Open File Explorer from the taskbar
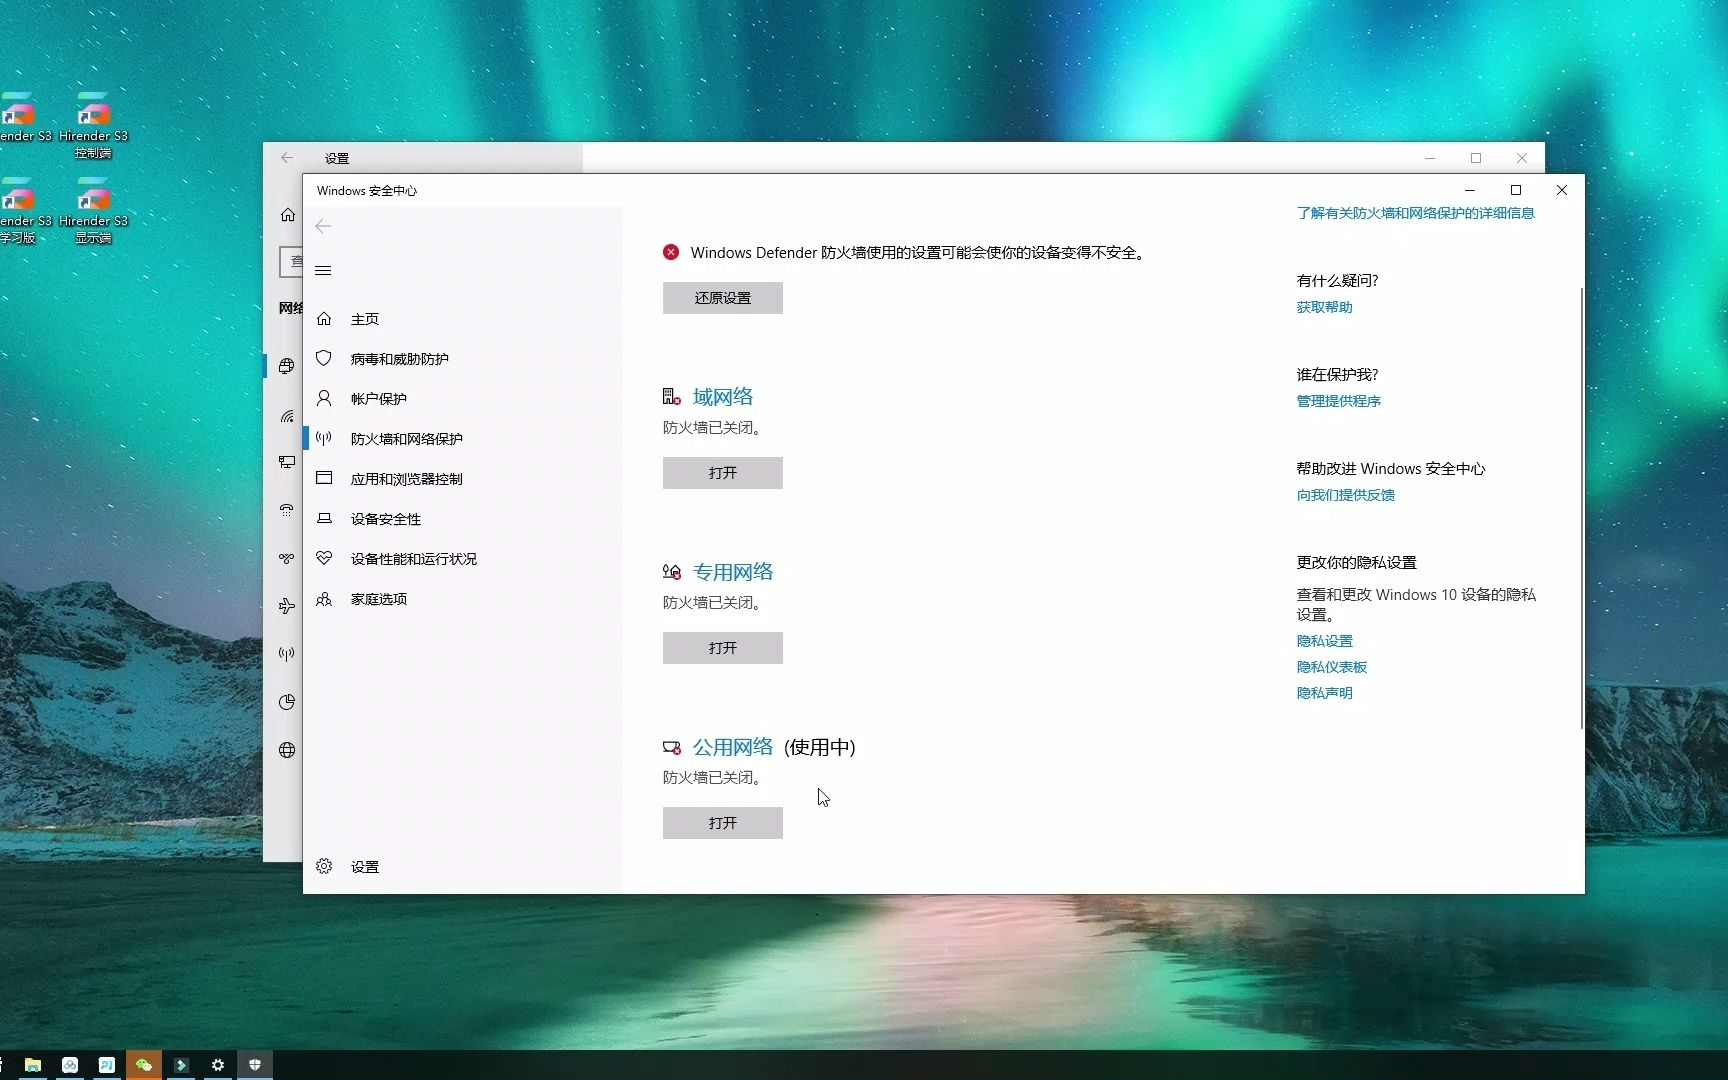1728x1080 pixels. 33,1065
